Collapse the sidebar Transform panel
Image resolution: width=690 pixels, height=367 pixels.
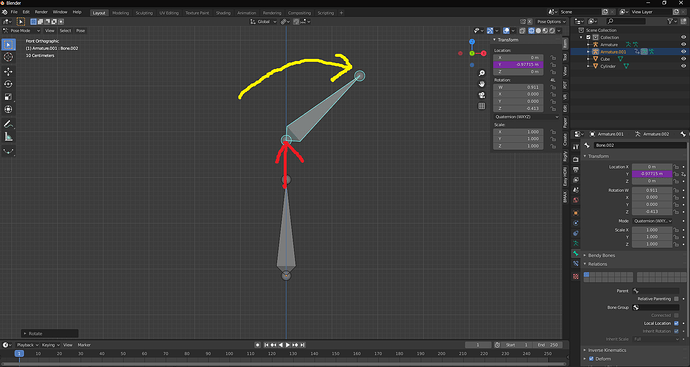coord(507,40)
